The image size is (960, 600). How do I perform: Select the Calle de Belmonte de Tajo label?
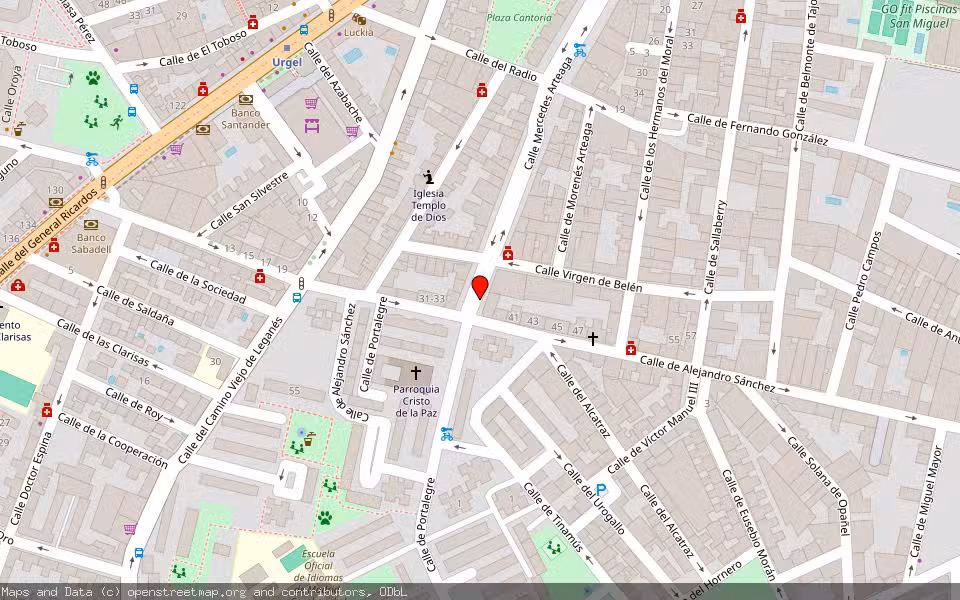click(x=806, y=66)
